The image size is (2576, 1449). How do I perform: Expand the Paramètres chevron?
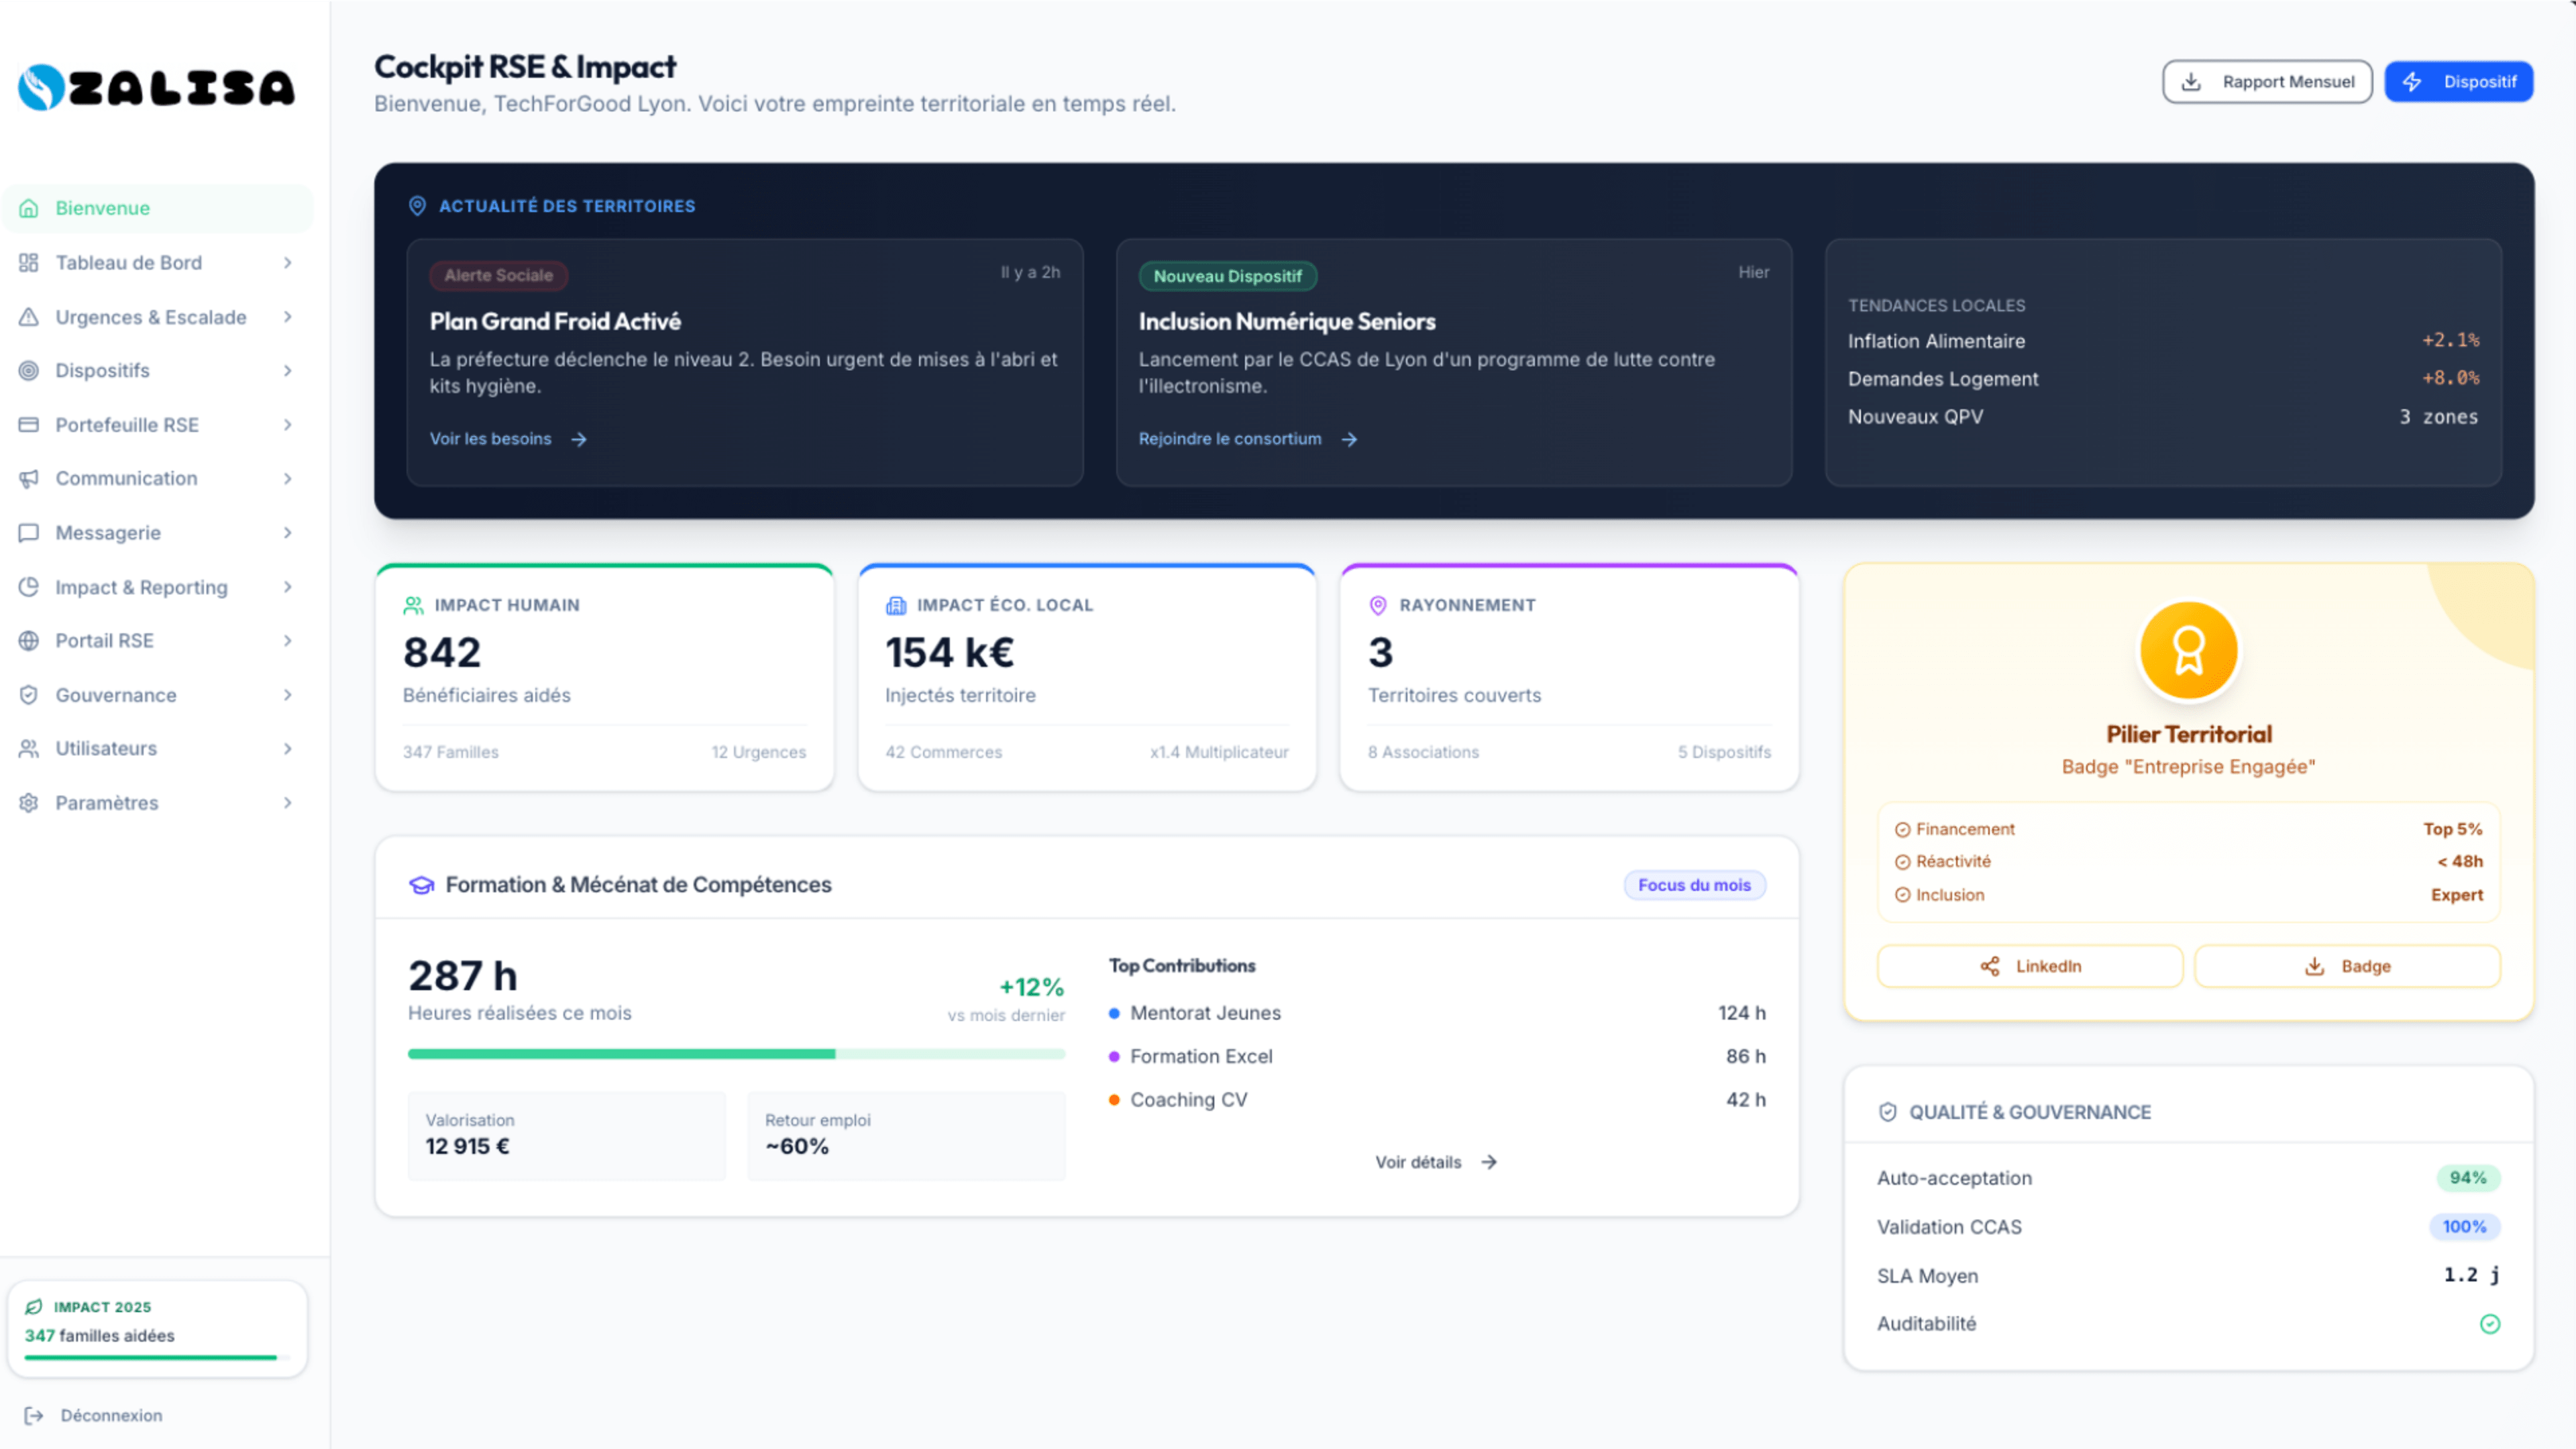(x=288, y=803)
